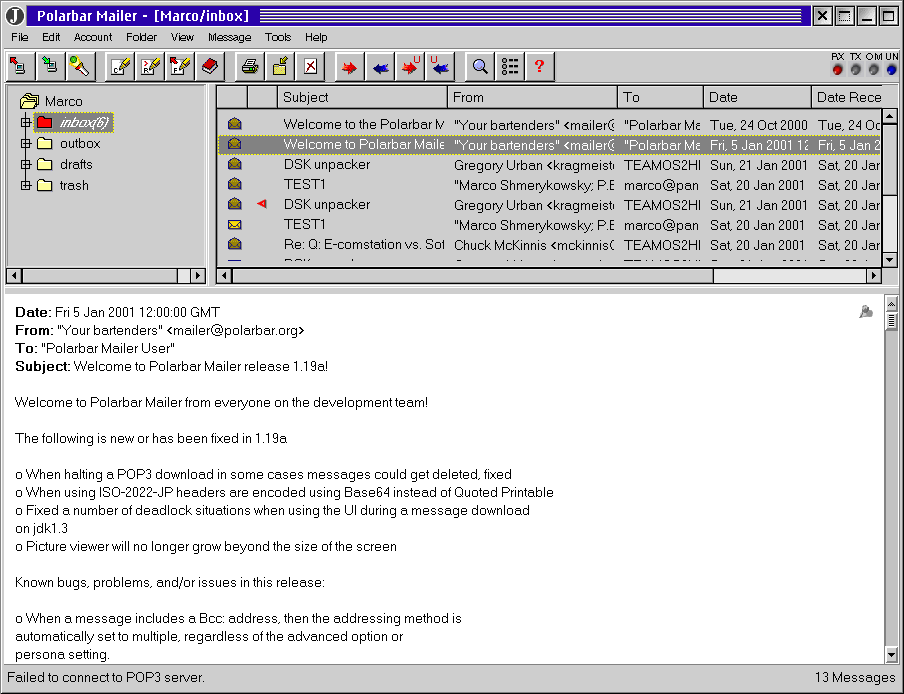This screenshot has width=904, height=694.
Task: Click envelope icon of 'Welcome to the Polarbar' row
Action: pos(235,124)
